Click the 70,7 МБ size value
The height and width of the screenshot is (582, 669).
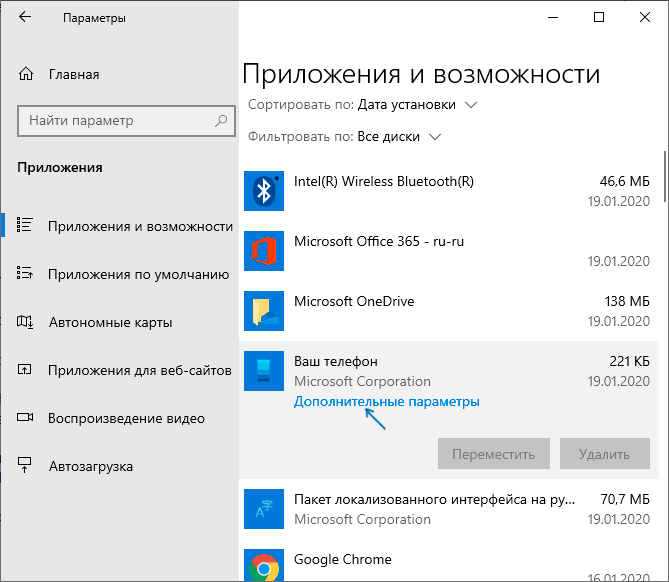pyautogui.click(x=625, y=500)
